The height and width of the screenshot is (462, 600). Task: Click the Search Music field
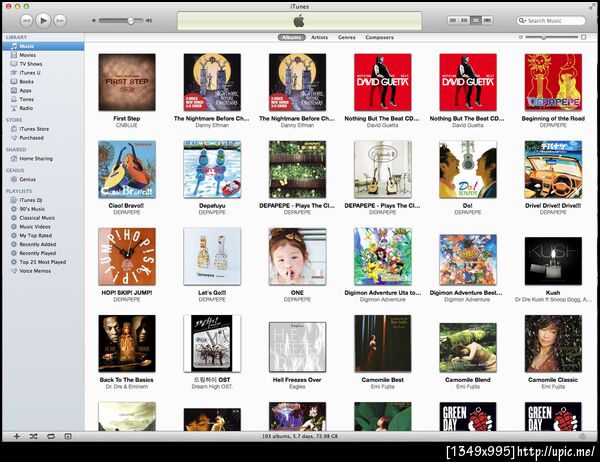pyautogui.click(x=551, y=21)
